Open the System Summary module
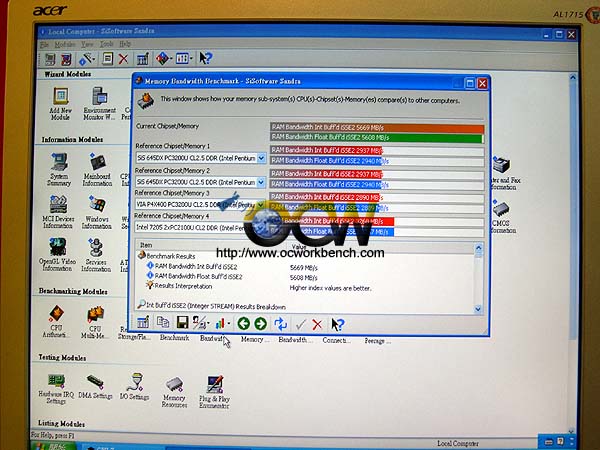Screen dimensions: 600x450 click(59, 169)
